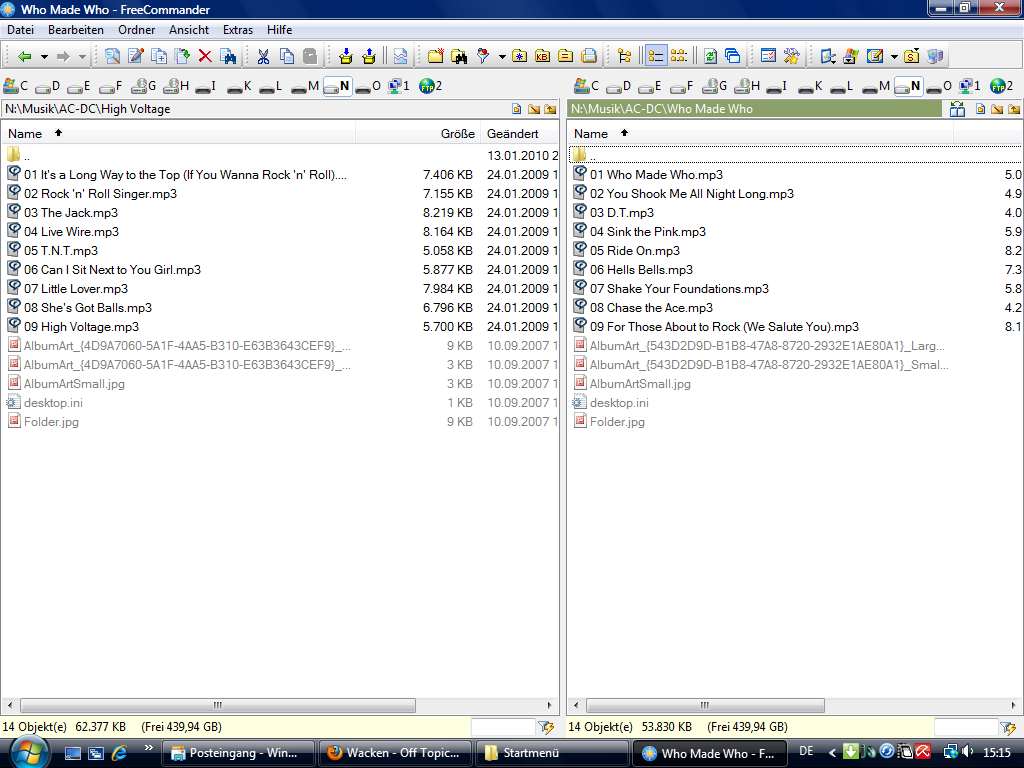This screenshot has height=768, width=1024.
Task: Show the folder tree icon
Action: point(624,56)
